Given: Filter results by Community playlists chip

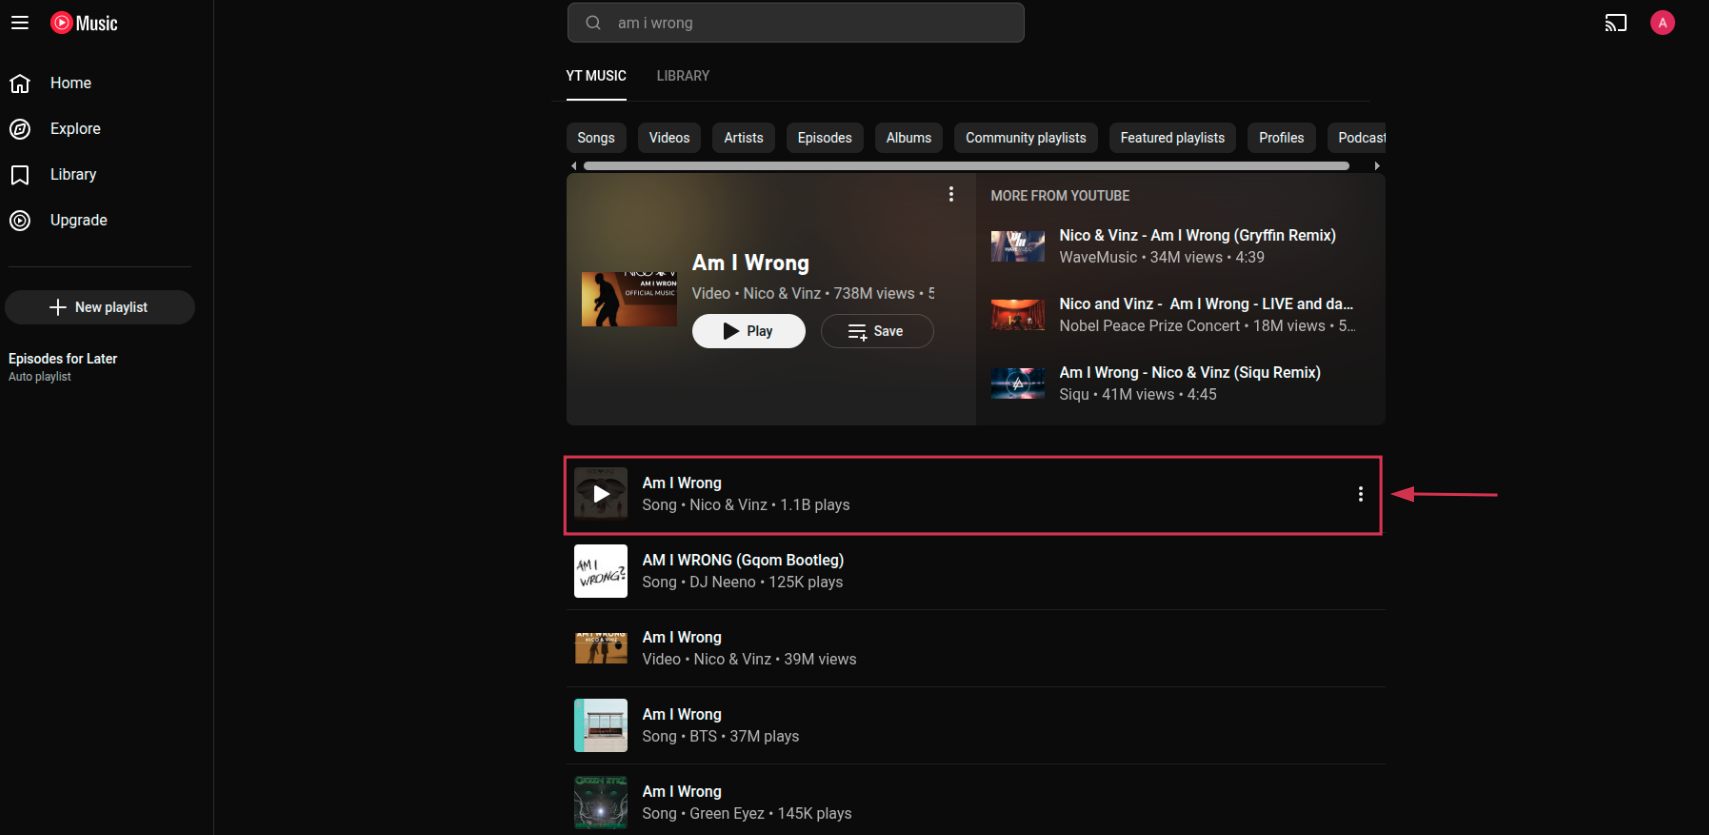Looking at the screenshot, I should (x=1026, y=138).
